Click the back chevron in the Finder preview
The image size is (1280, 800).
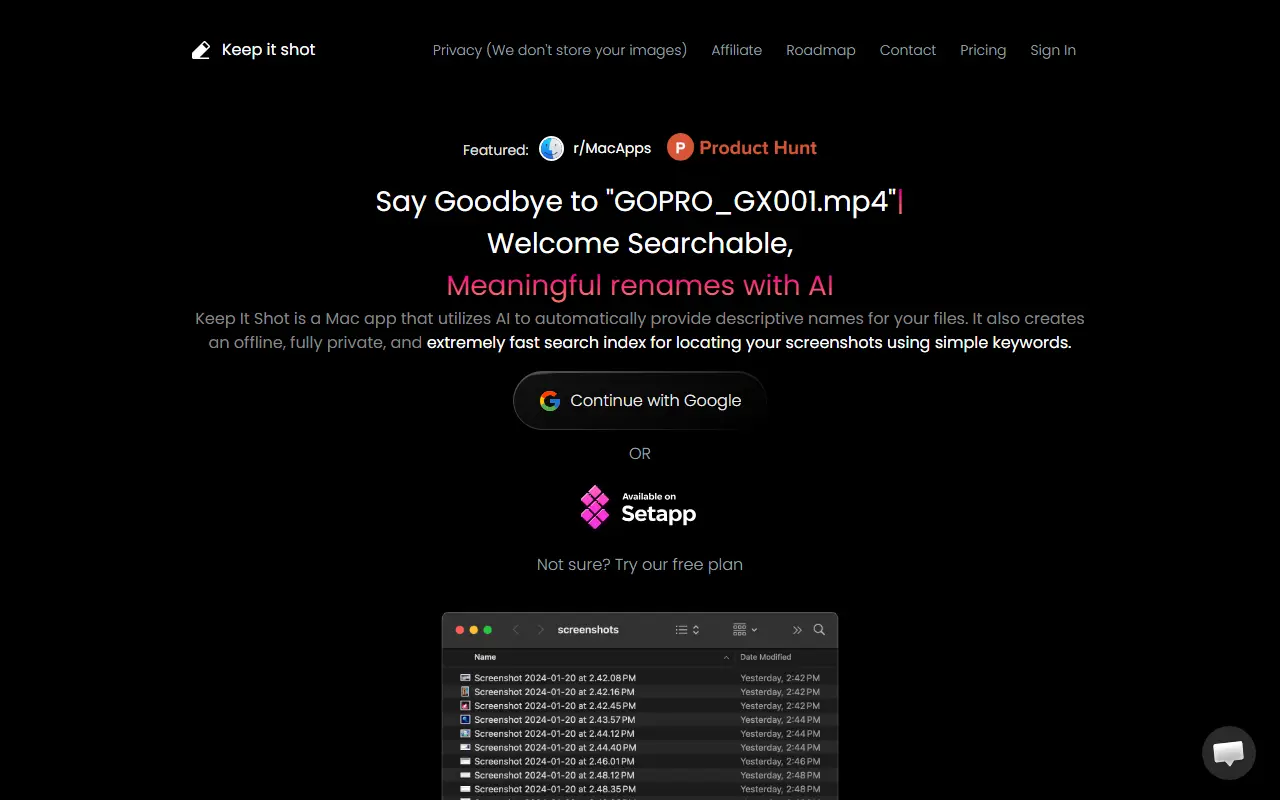coord(516,630)
